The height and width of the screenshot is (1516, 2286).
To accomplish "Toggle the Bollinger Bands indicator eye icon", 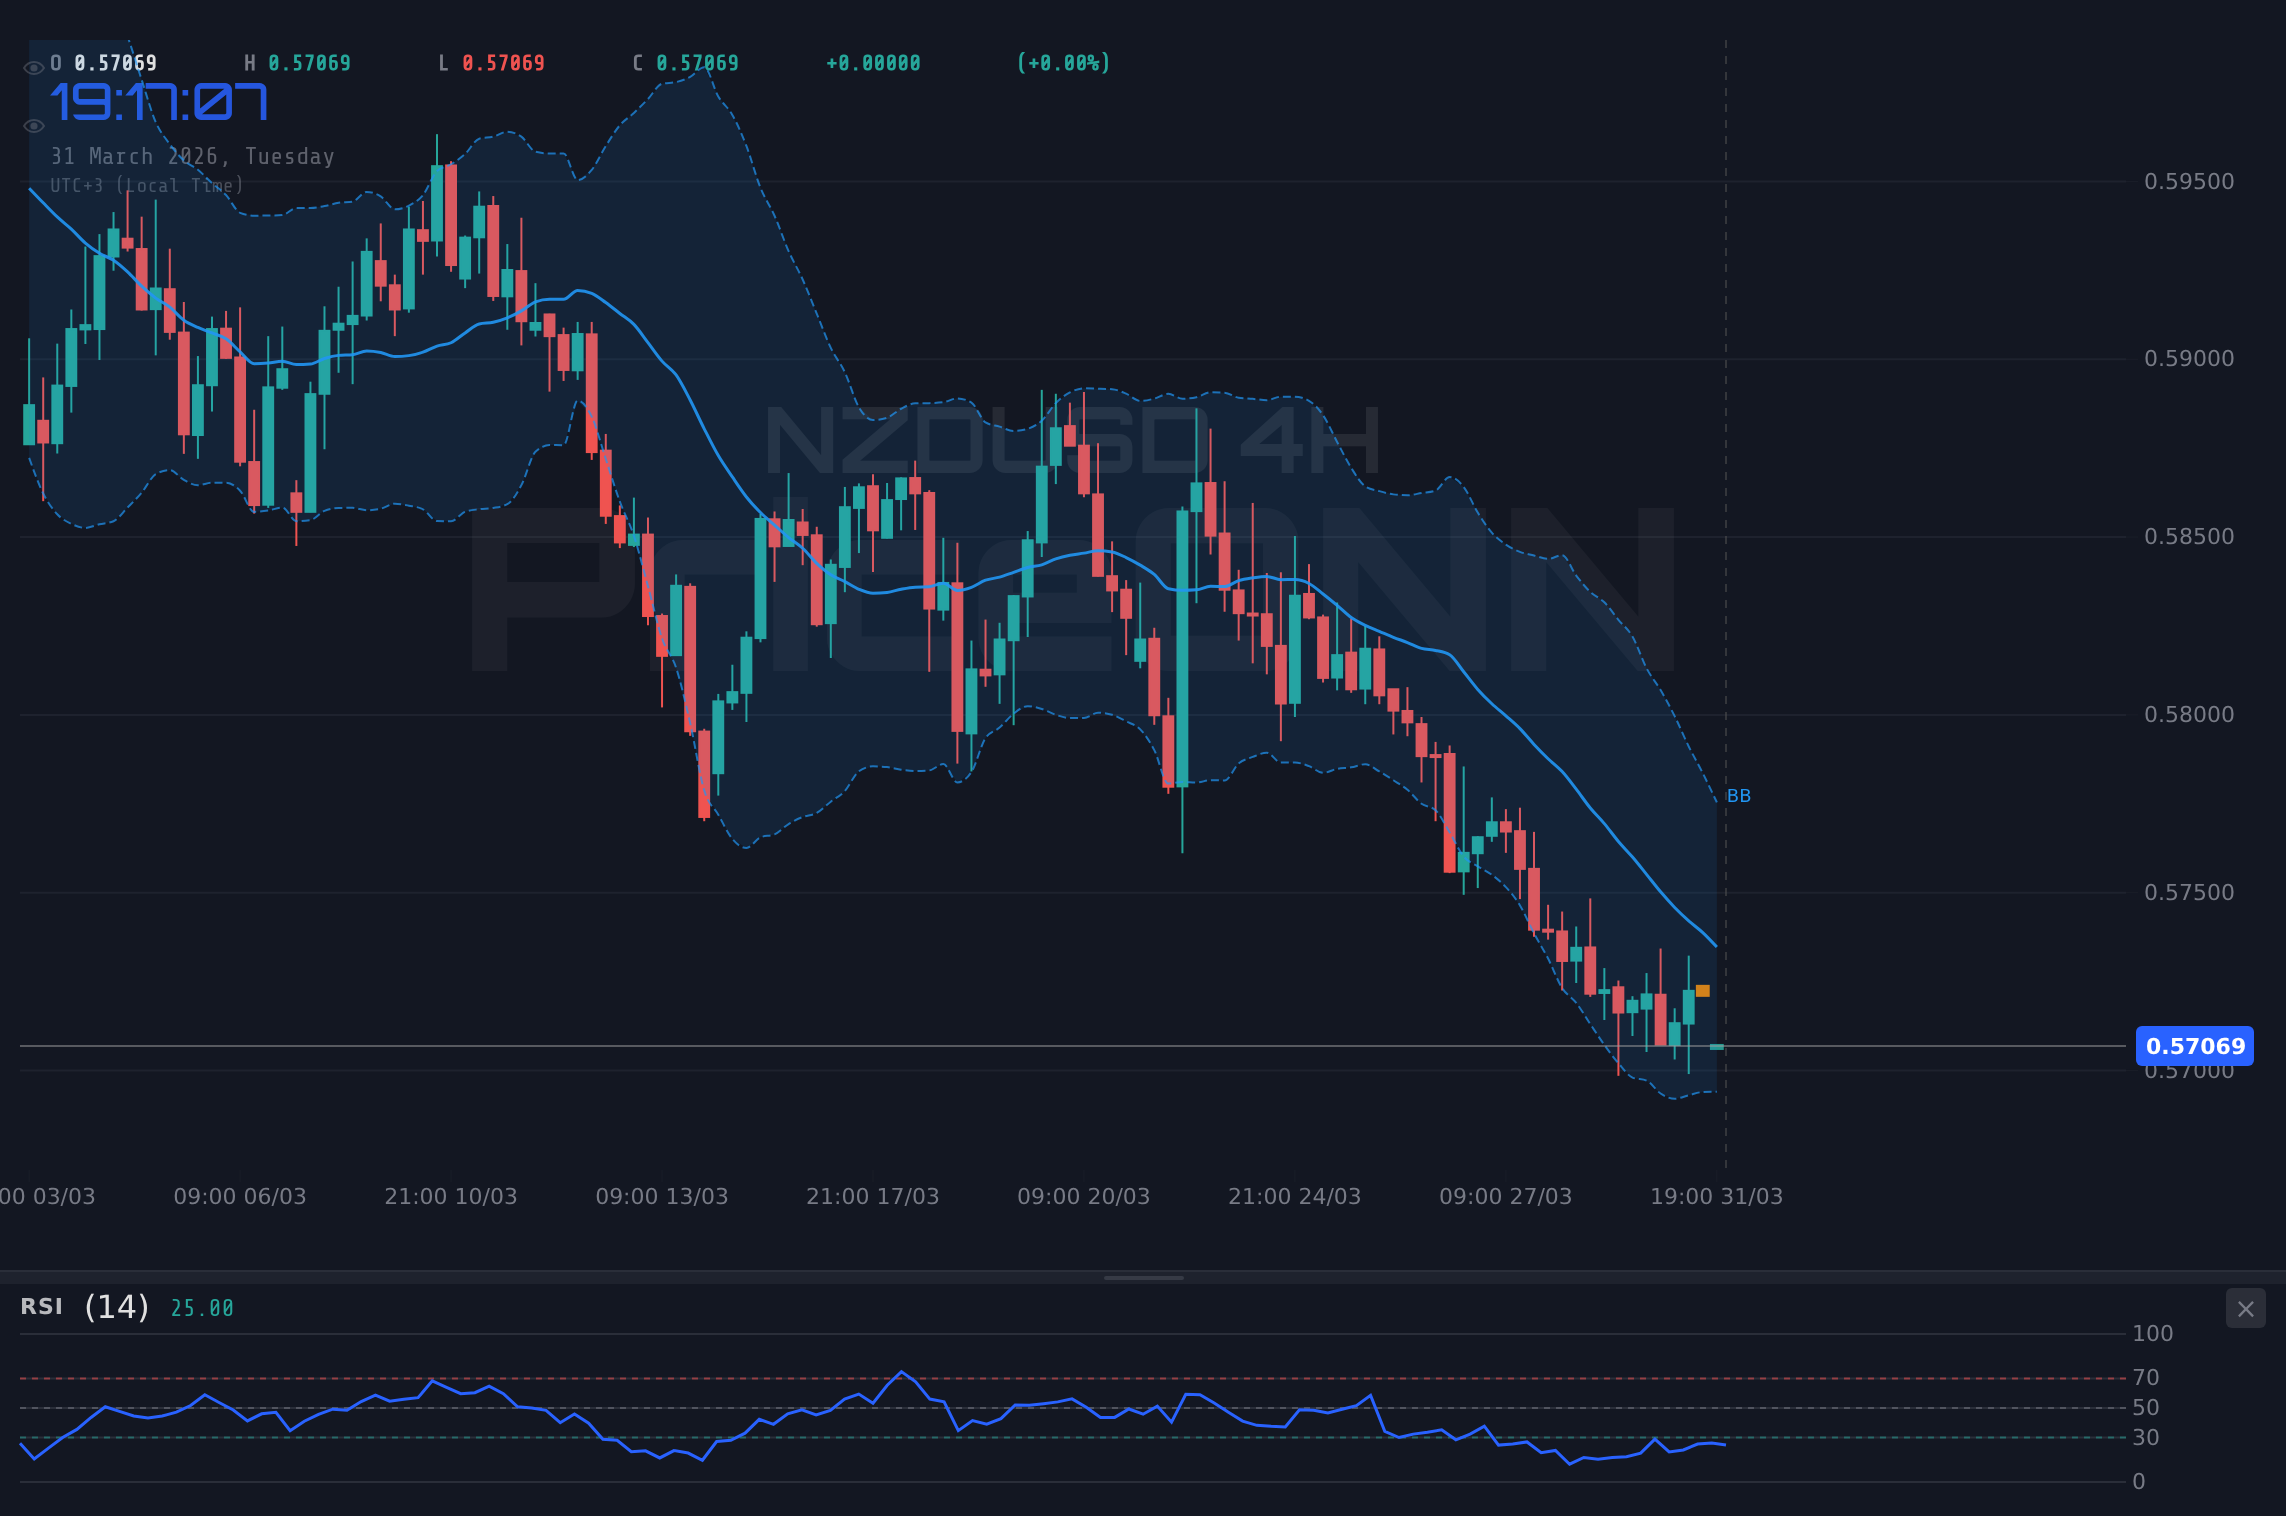I will tap(33, 125).
